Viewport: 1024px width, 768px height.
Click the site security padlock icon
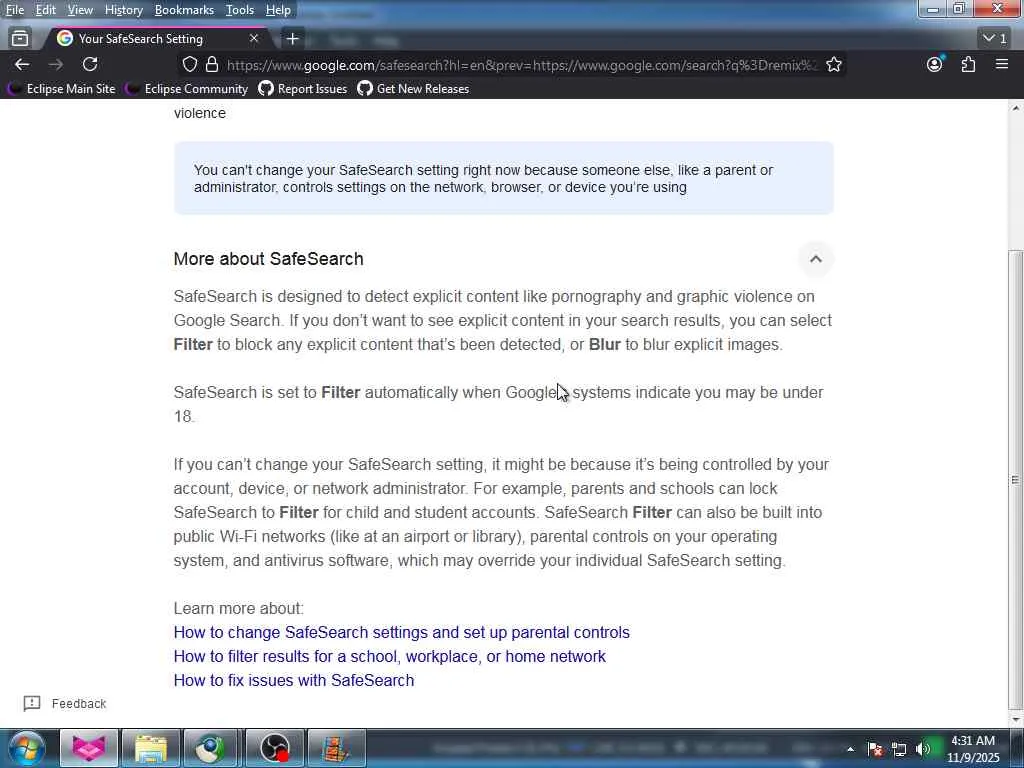212,65
